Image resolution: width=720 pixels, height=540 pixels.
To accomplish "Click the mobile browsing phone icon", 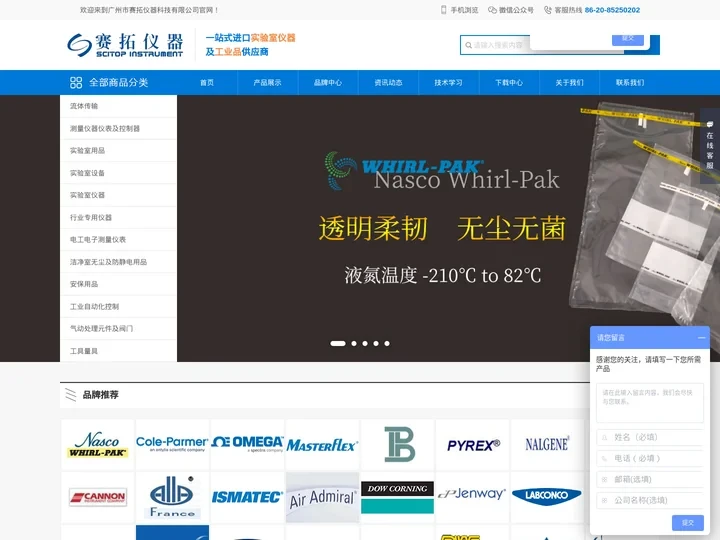I will pyautogui.click(x=443, y=10).
